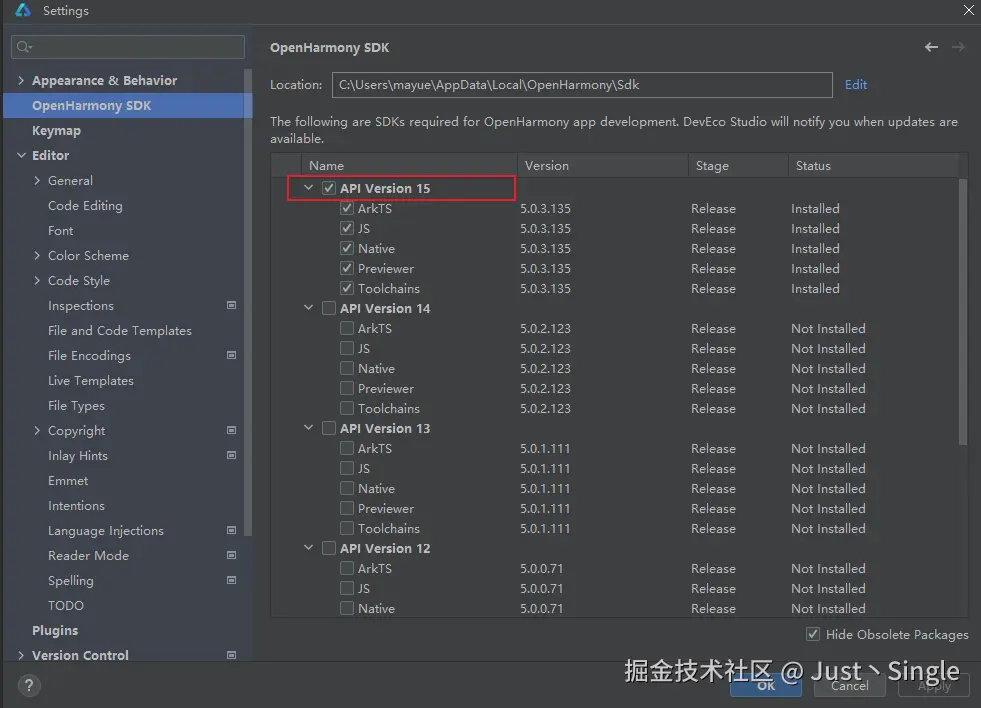Uncheck Toolchains 5.0.3.135 checkbox
The height and width of the screenshot is (708, 981).
pos(347,288)
